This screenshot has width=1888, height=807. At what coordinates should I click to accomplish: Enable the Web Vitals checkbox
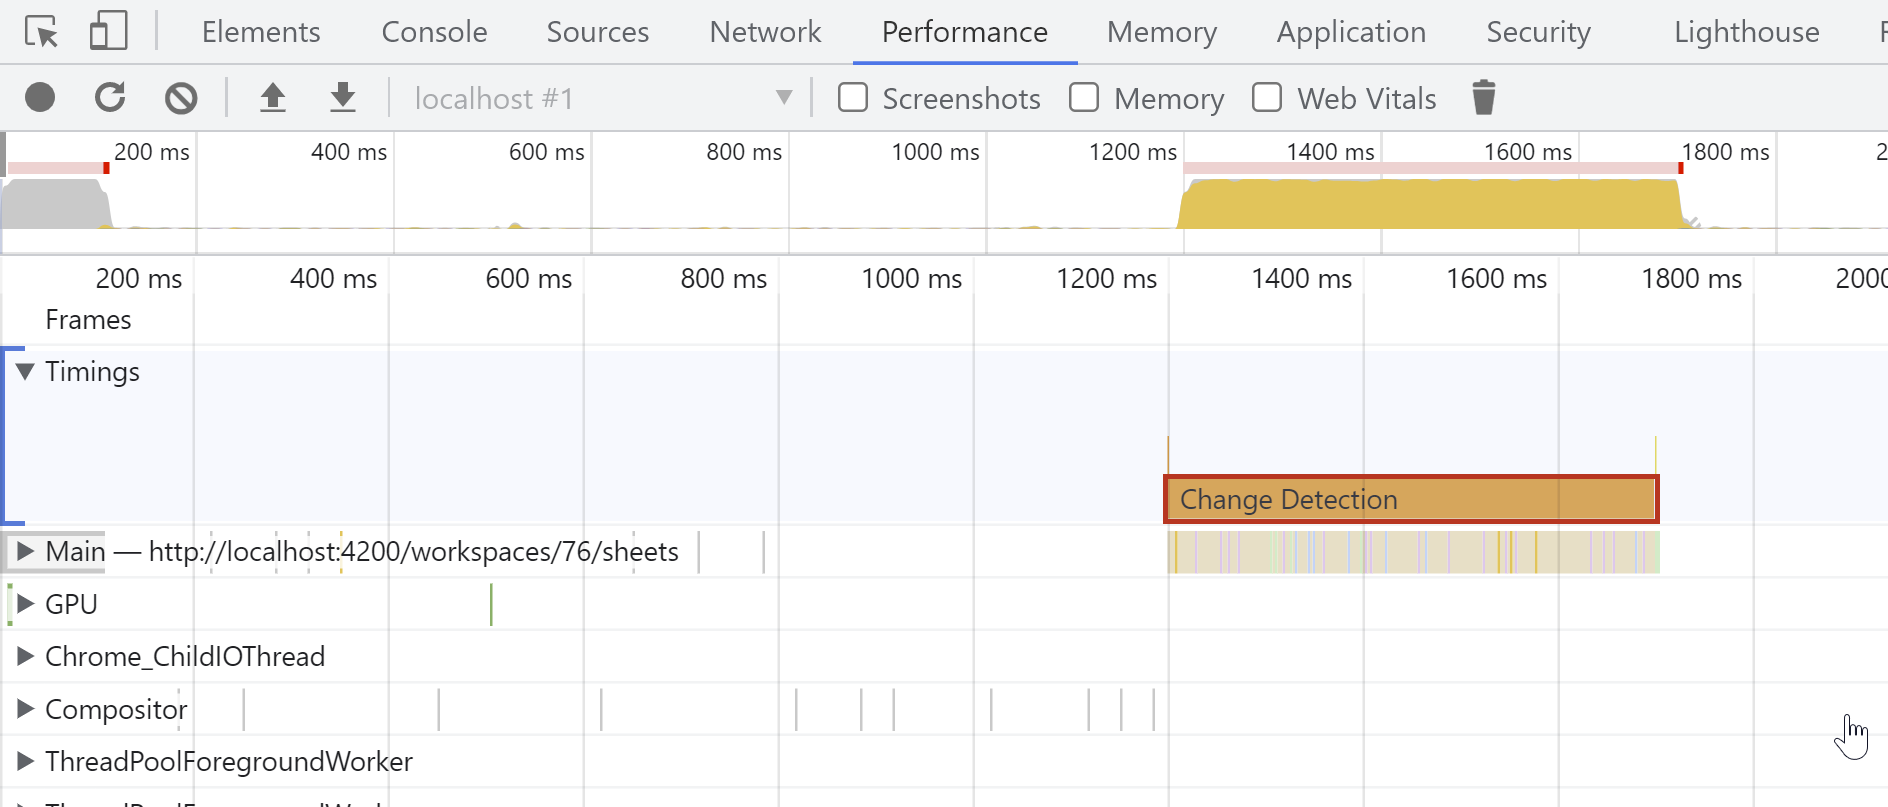[x=1267, y=97]
